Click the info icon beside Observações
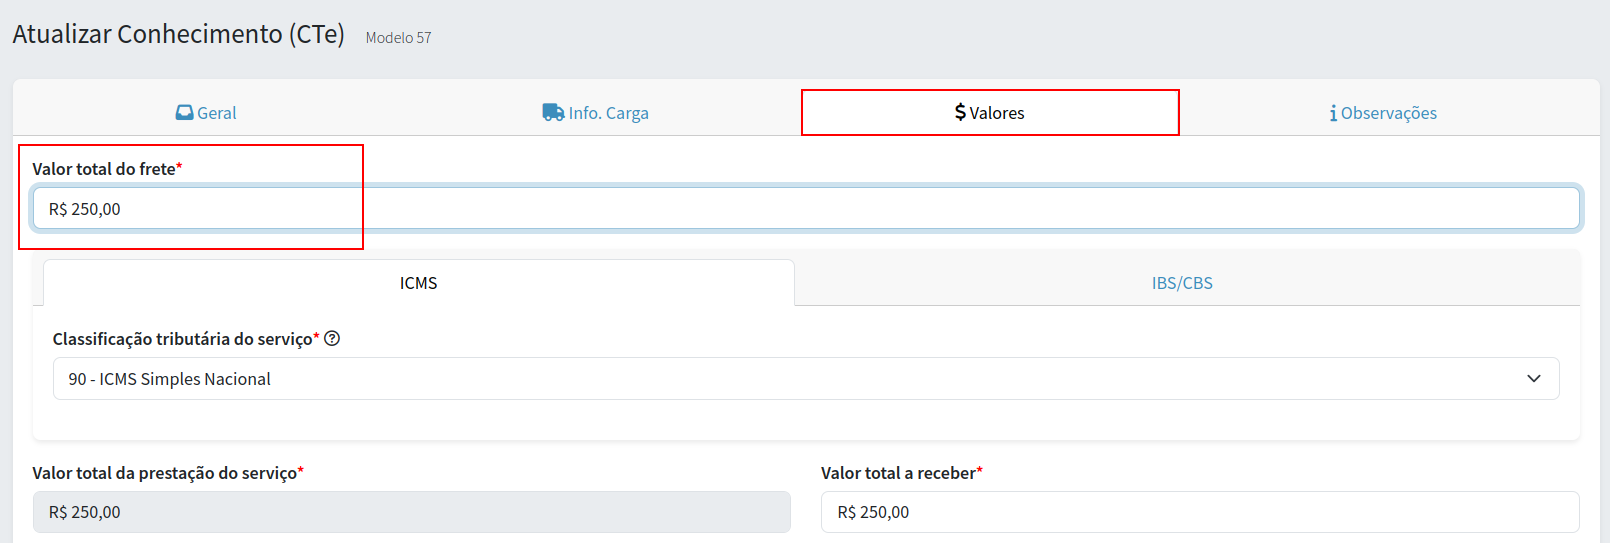 click(1333, 113)
